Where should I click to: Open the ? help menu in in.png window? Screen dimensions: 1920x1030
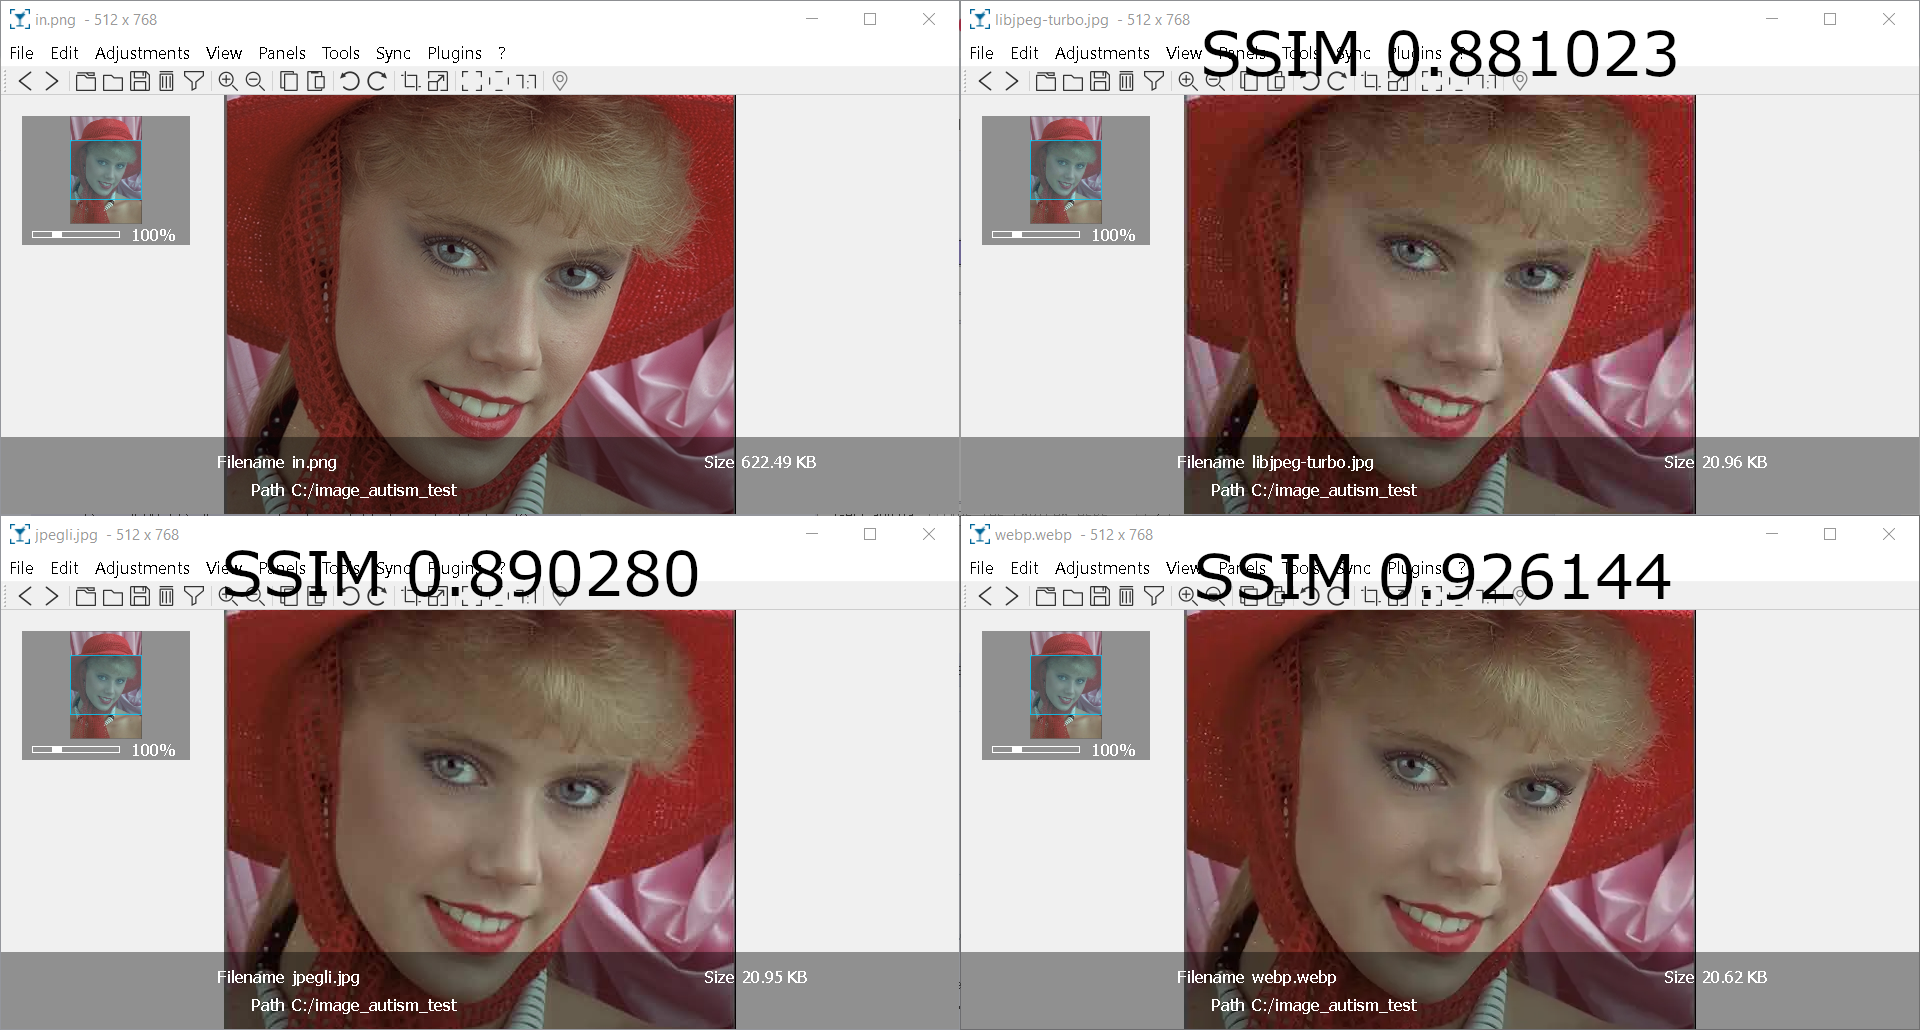[x=502, y=53]
